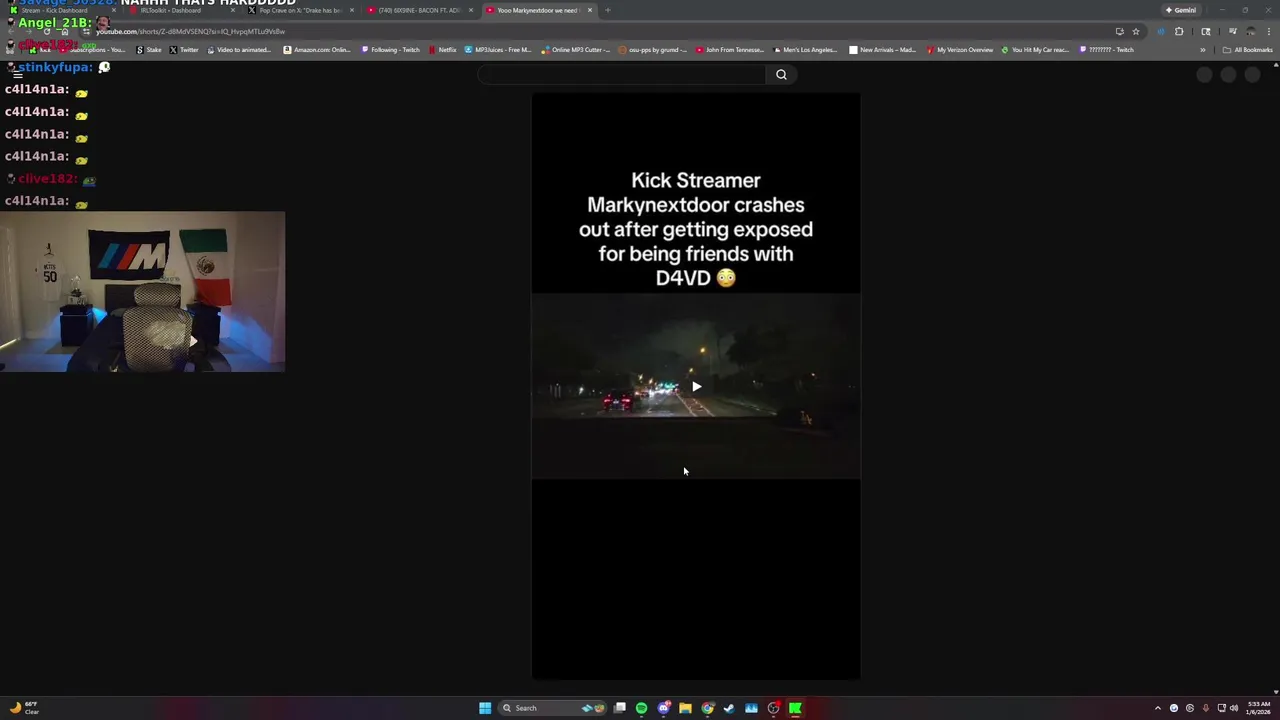Image resolution: width=1280 pixels, height=720 pixels.
Task: Open New Arrivals bookmark
Action: coord(882,49)
